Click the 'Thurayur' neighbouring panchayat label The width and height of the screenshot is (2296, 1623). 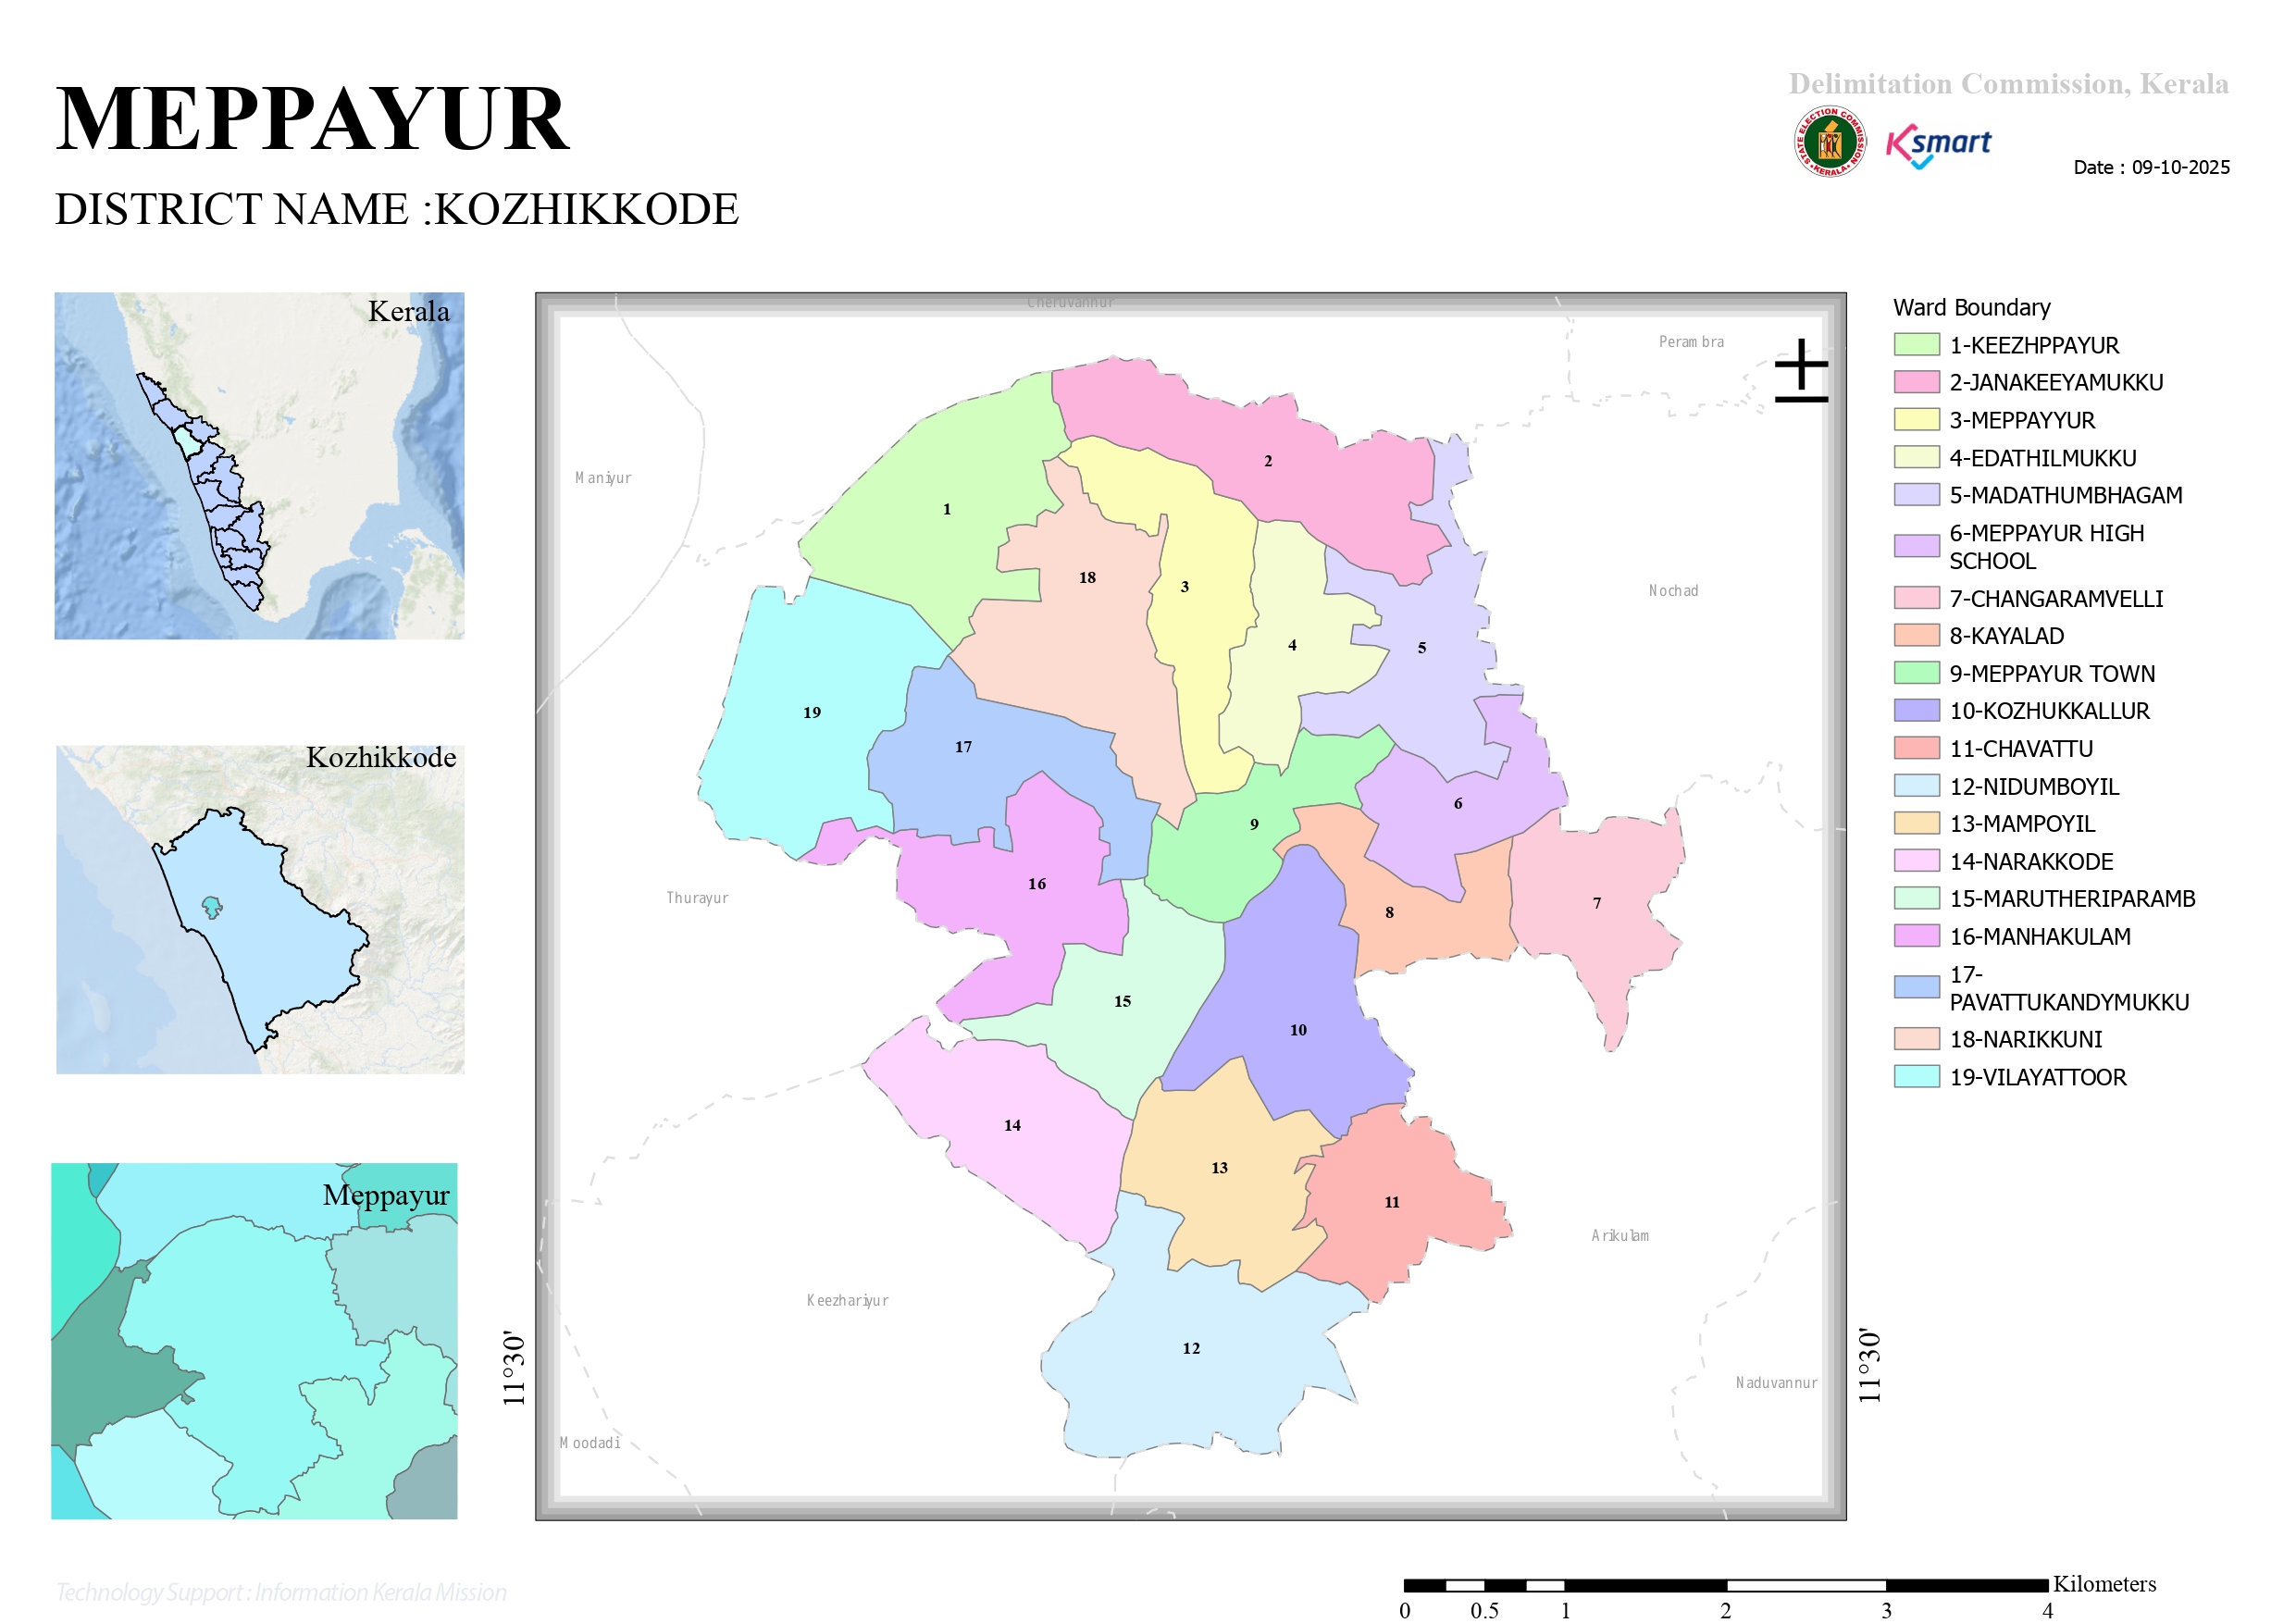tap(697, 898)
